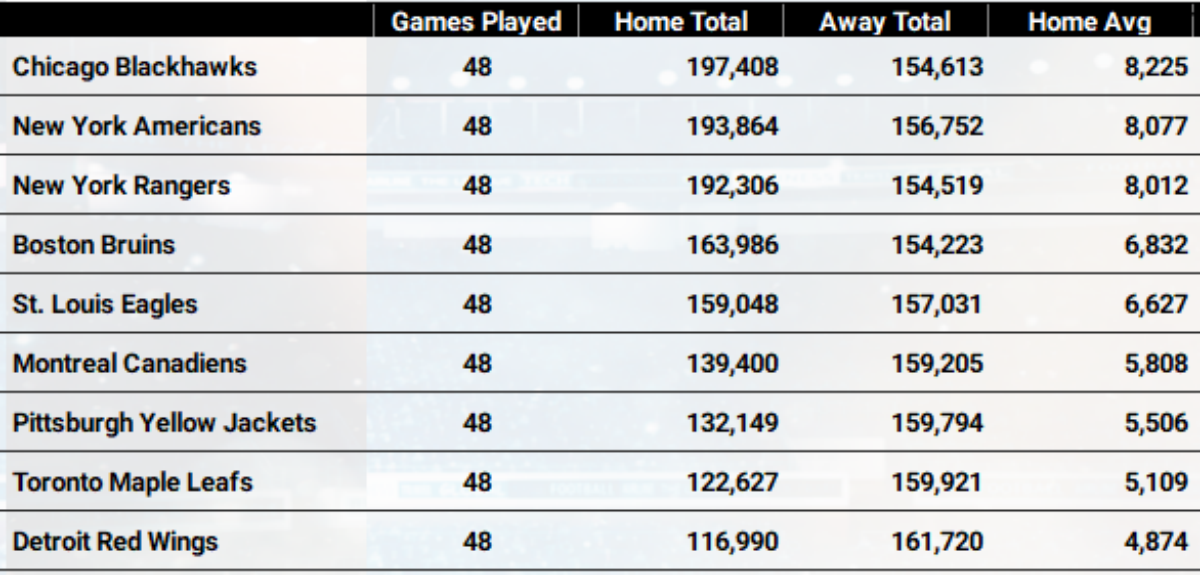
Task: Select Detroit's away total cell 161,720
Action: [938, 541]
